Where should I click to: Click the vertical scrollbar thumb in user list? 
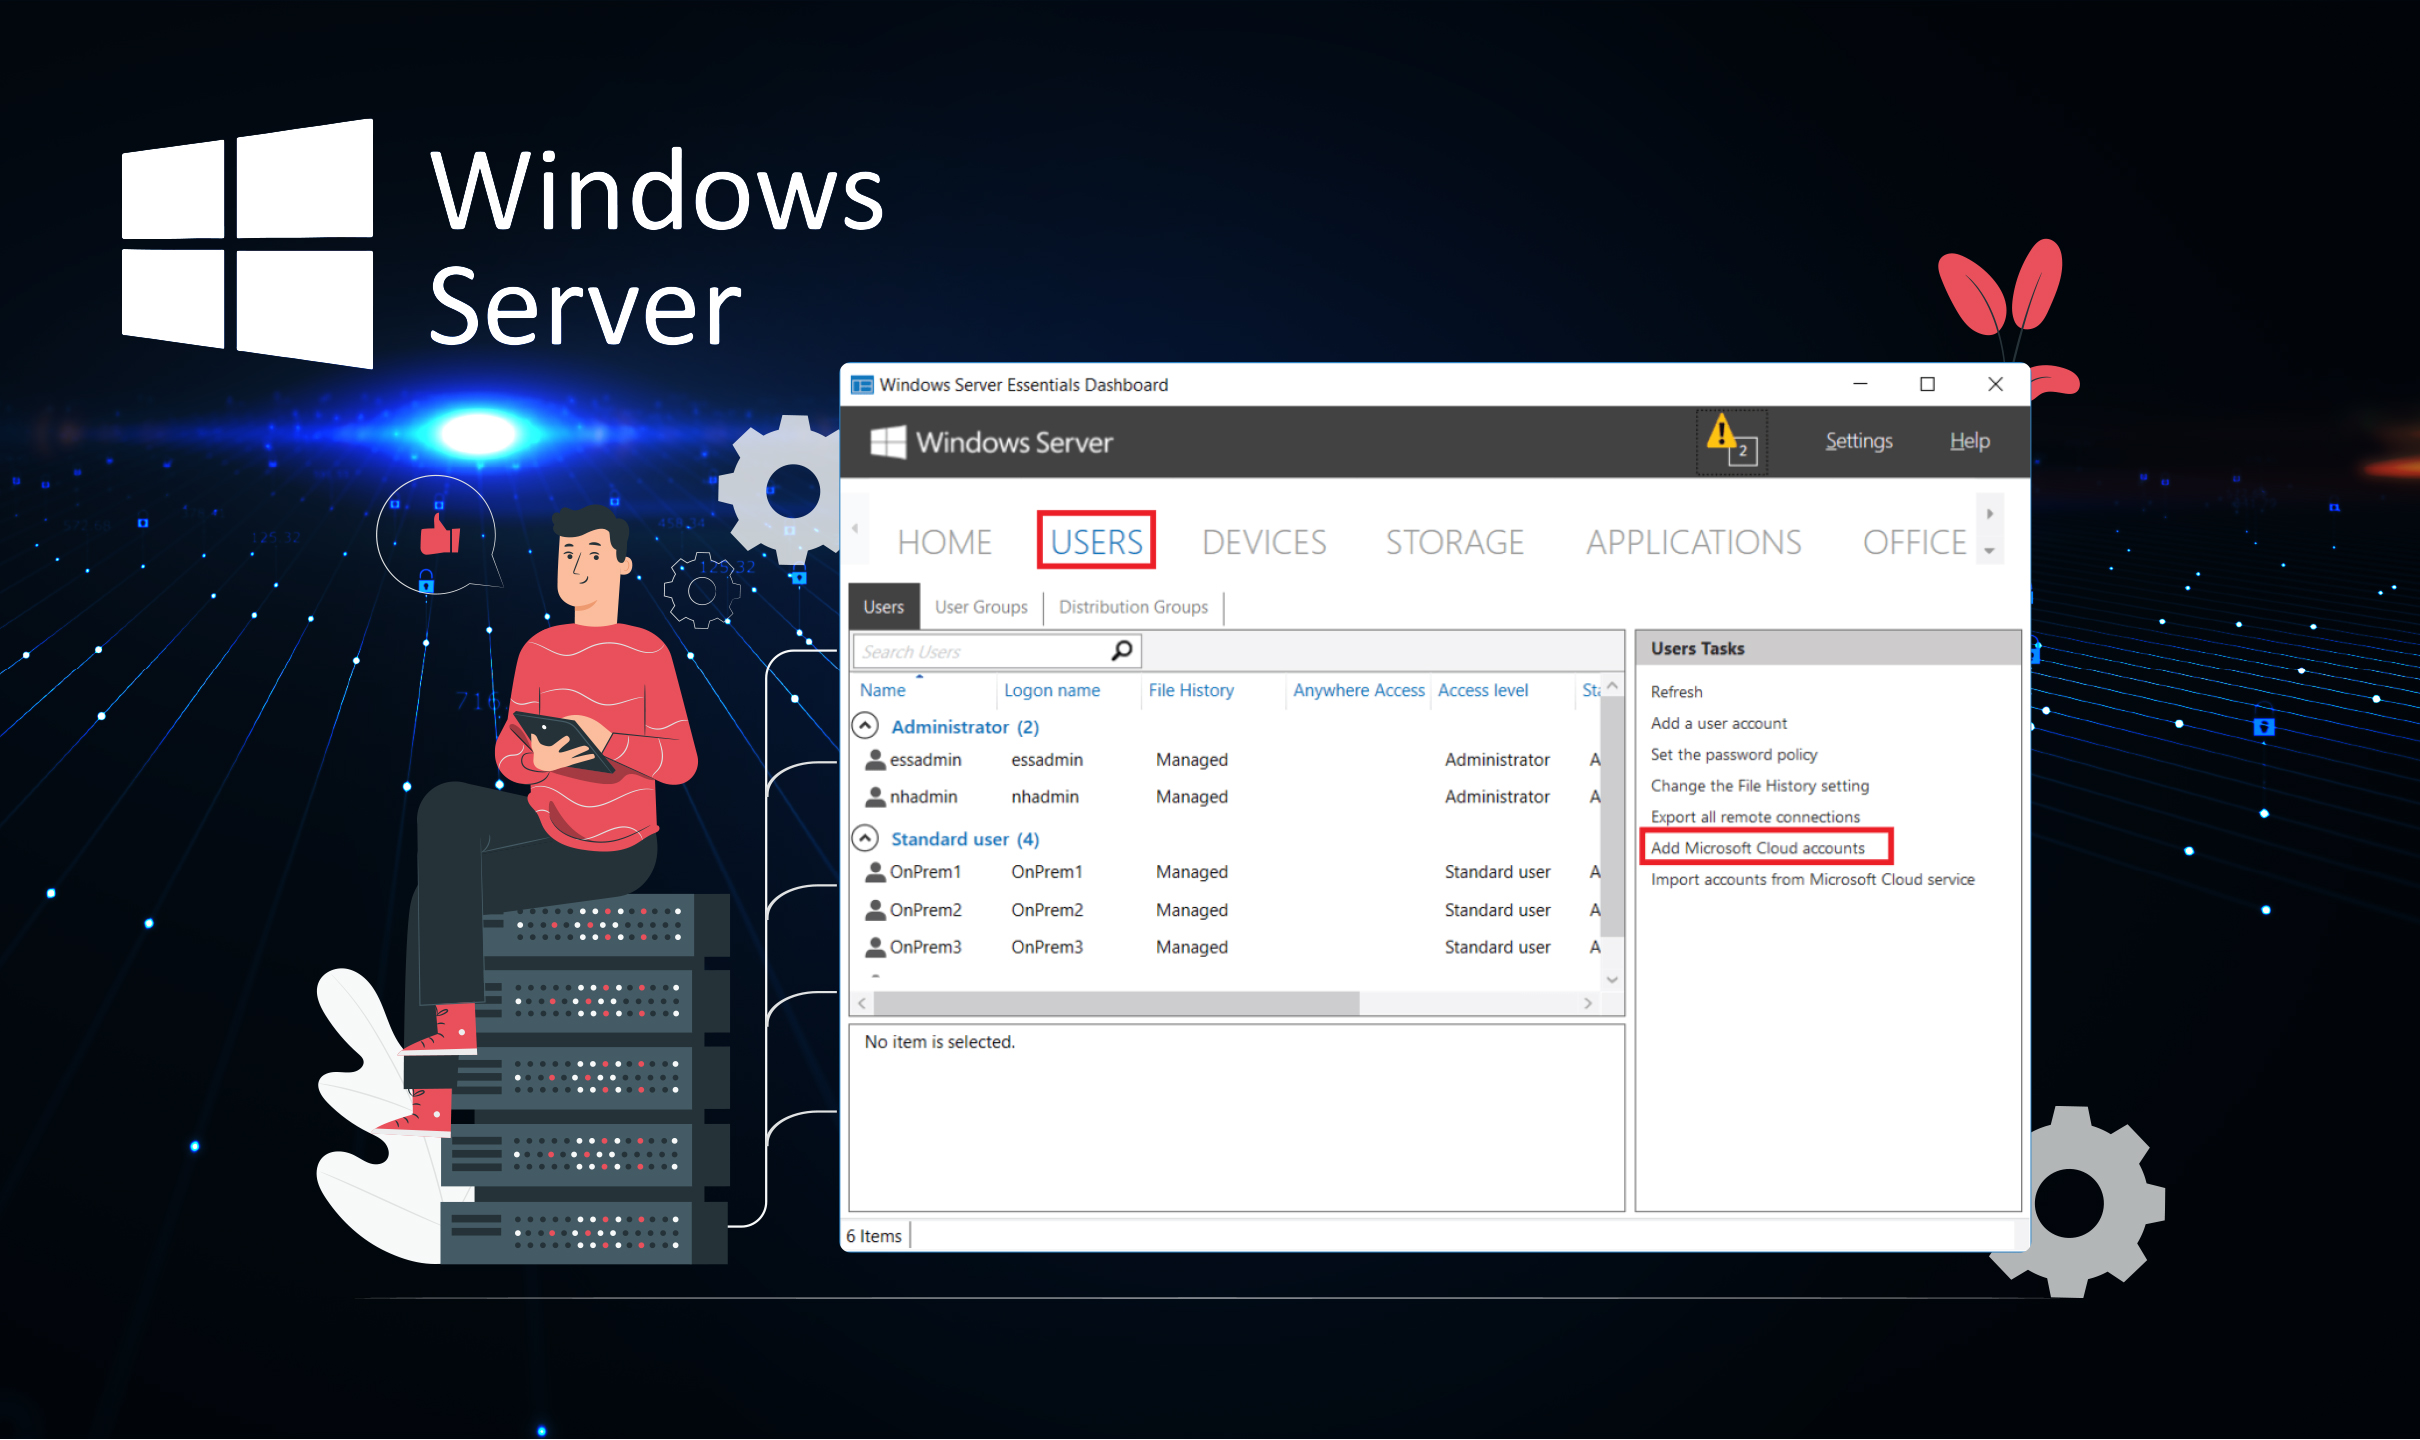1611,817
